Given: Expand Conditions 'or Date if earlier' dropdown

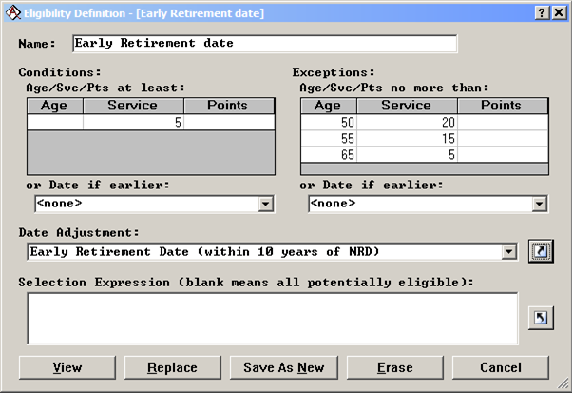Looking at the screenshot, I should [x=266, y=204].
